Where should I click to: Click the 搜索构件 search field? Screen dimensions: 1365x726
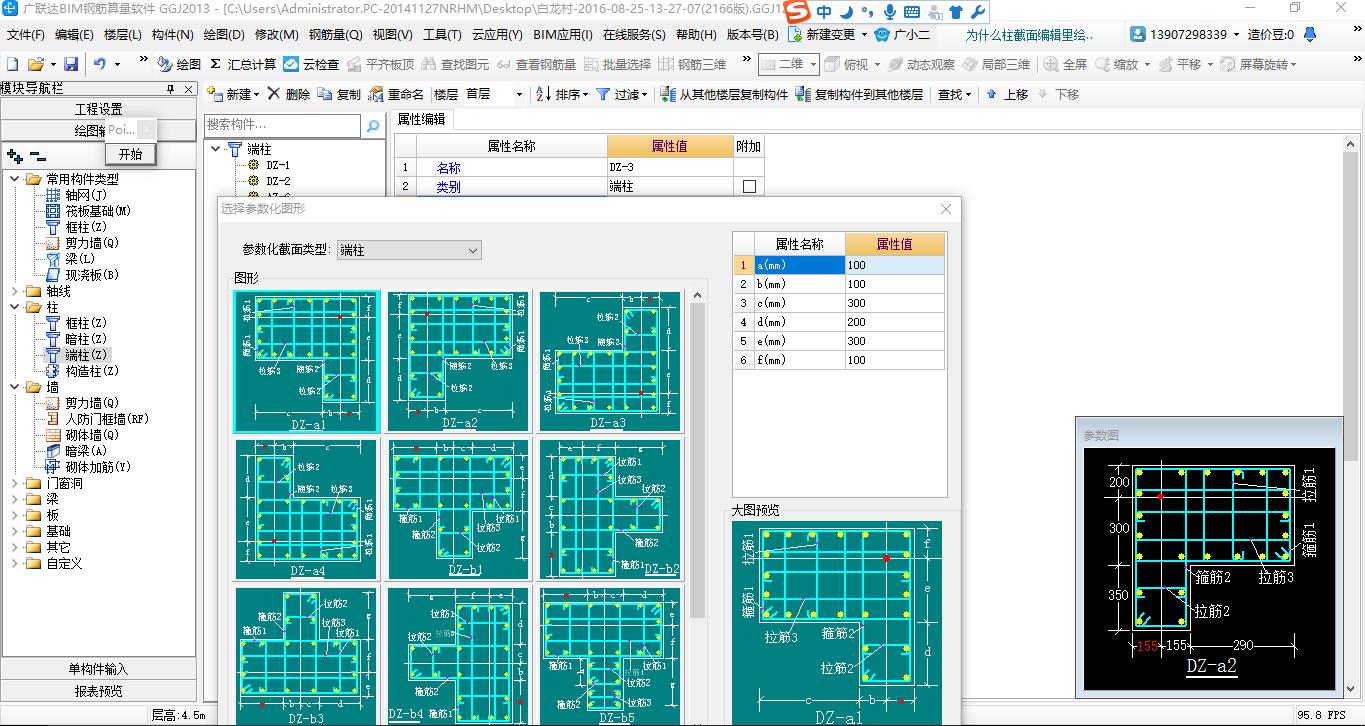tap(283, 125)
